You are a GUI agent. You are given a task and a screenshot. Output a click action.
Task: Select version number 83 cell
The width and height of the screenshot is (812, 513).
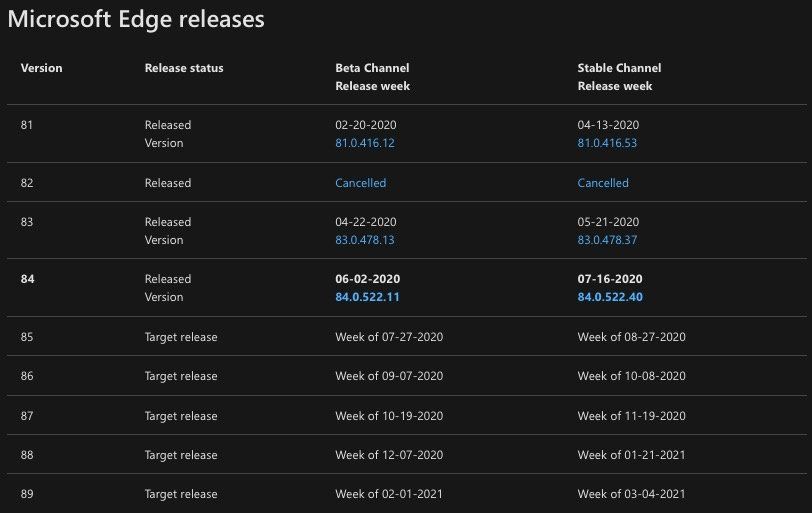click(27, 222)
